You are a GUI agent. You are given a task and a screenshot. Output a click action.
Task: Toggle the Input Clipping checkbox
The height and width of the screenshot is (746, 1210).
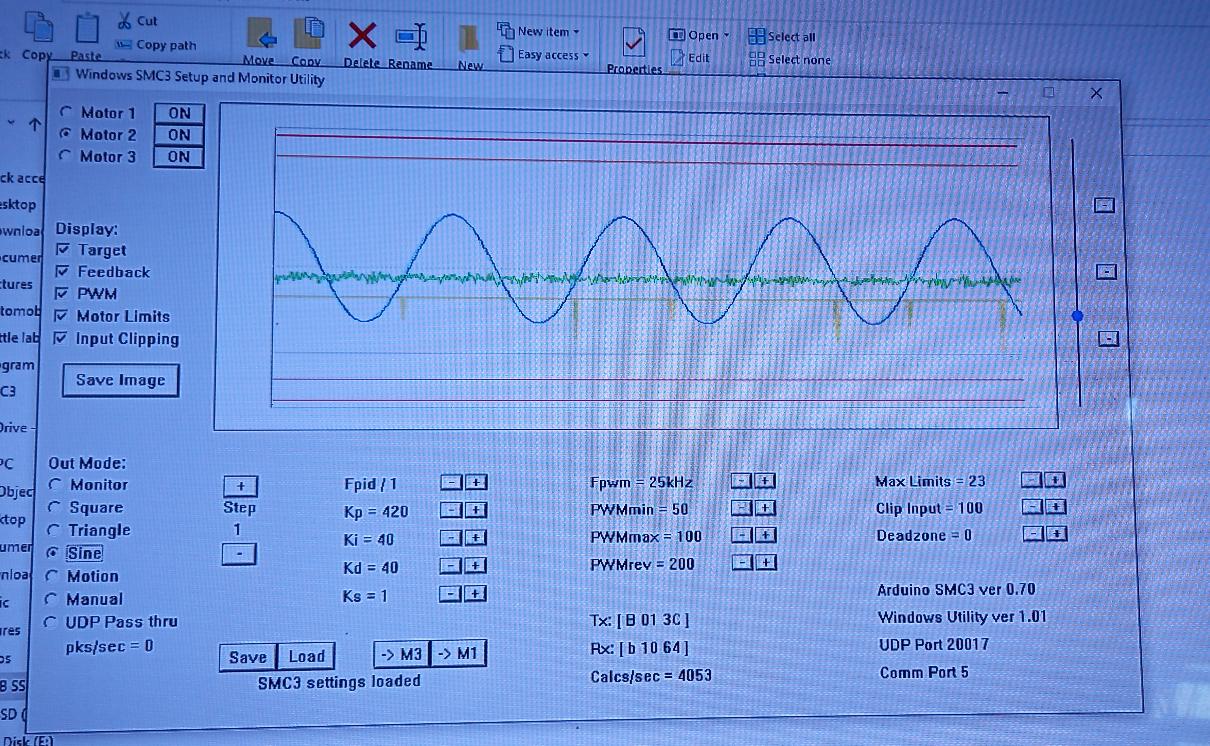pyautogui.click(x=63, y=339)
